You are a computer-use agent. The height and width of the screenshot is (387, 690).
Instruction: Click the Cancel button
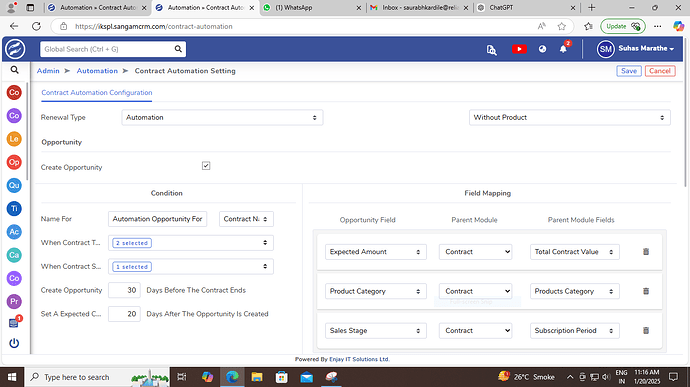point(660,71)
